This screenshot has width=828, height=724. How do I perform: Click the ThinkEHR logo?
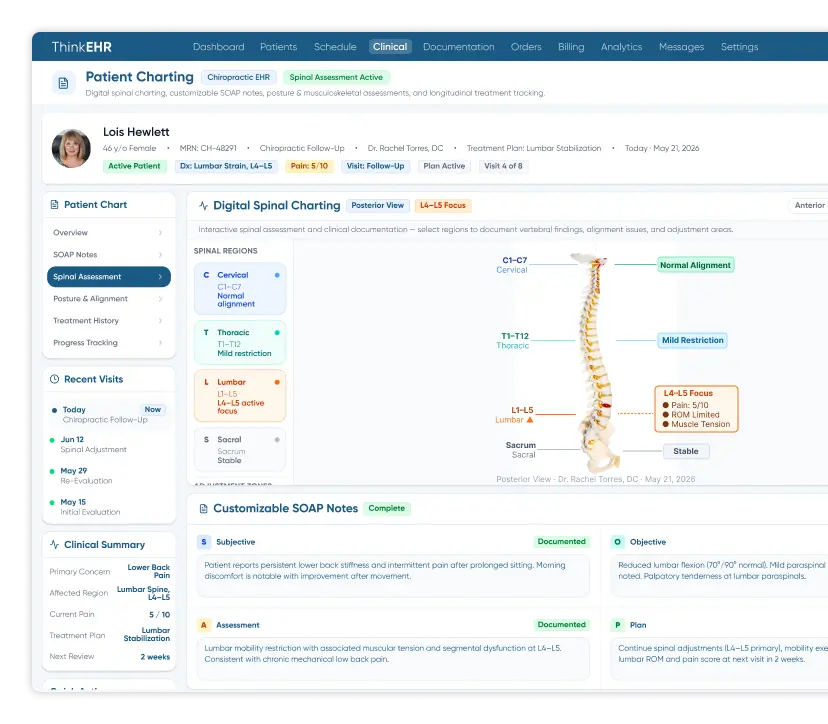[x=81, y=47]
